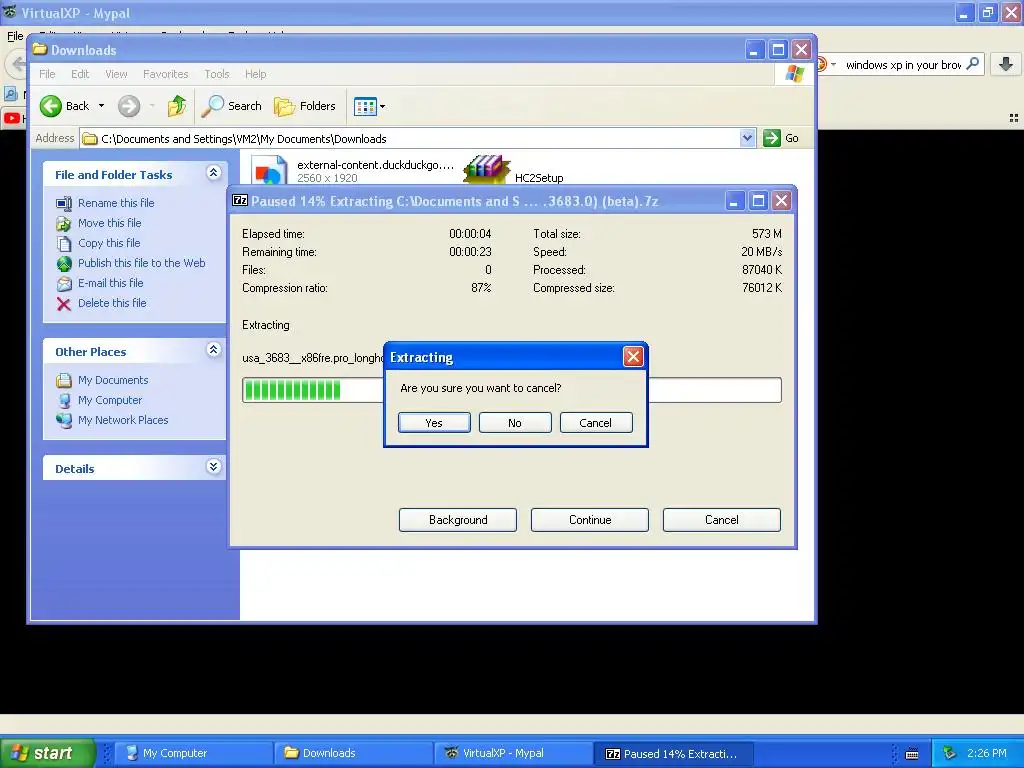Image resolution: width=1024 pixels, height=768 pixels.
Task: Open the Search pane in Downloads
Action: click(231, 106)
